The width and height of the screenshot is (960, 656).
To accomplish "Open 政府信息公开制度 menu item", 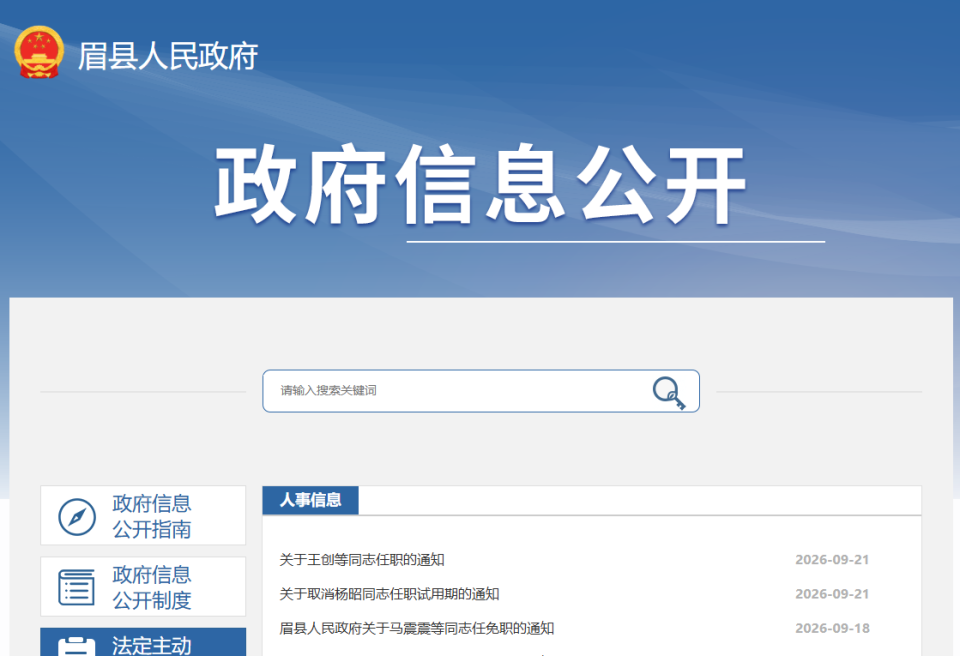I will click(x=143, y=587).
